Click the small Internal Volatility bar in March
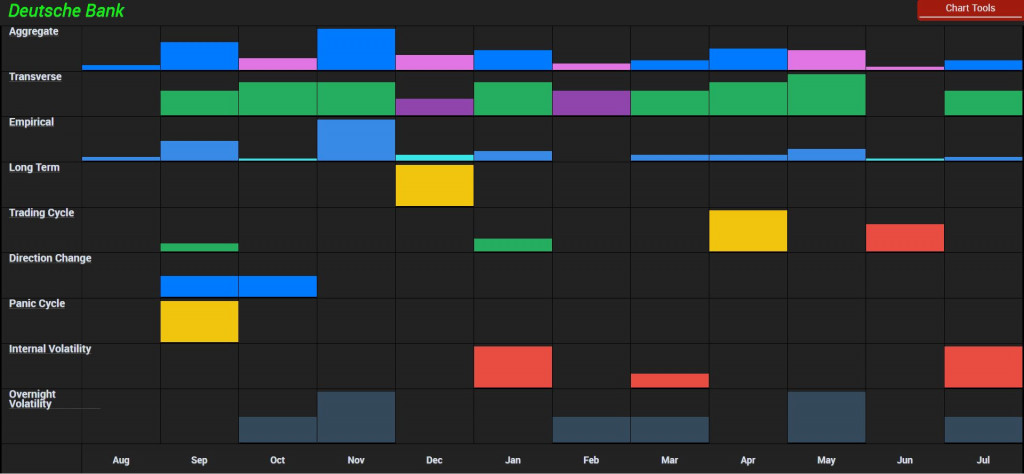The width and height of the screenshot is (1024, 474). 669,381
